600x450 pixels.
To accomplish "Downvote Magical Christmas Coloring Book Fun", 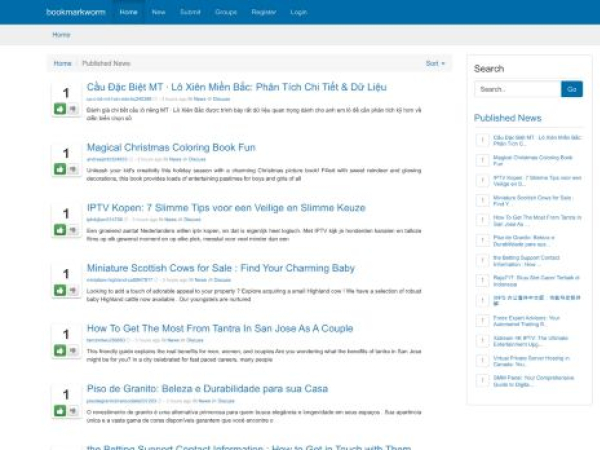I will (x=73, y=169).
